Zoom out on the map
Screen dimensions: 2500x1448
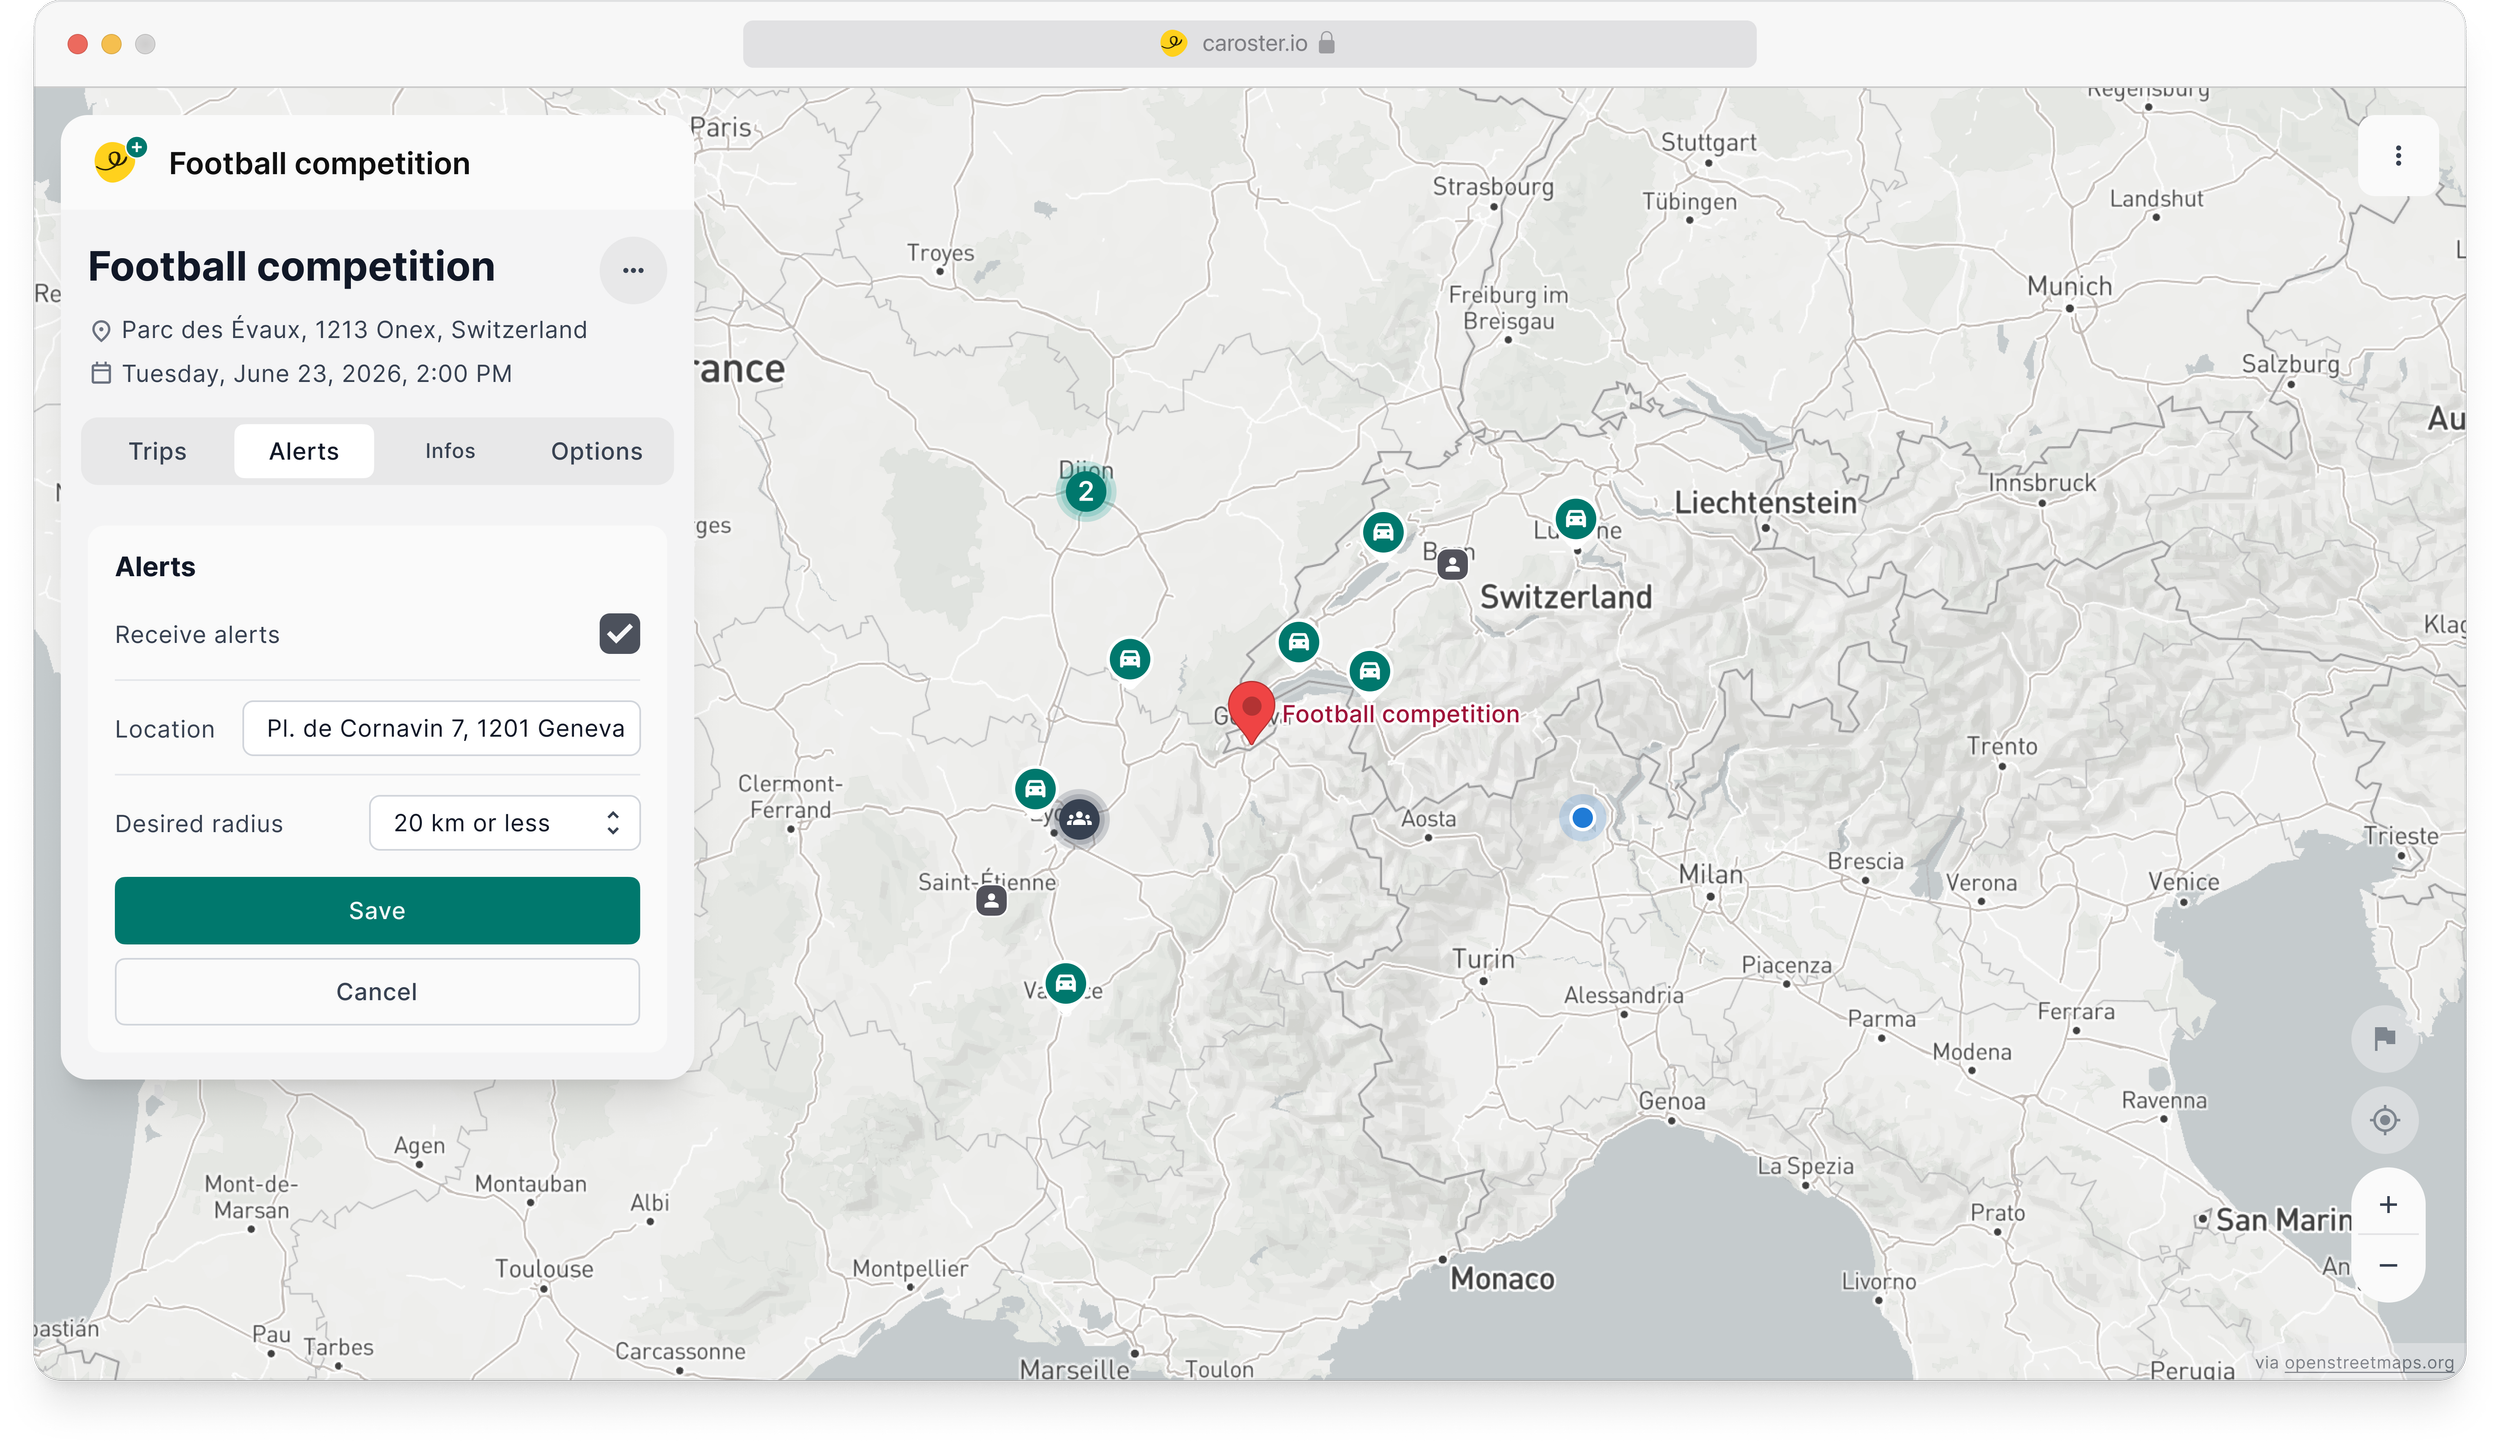[2388, 1266]
